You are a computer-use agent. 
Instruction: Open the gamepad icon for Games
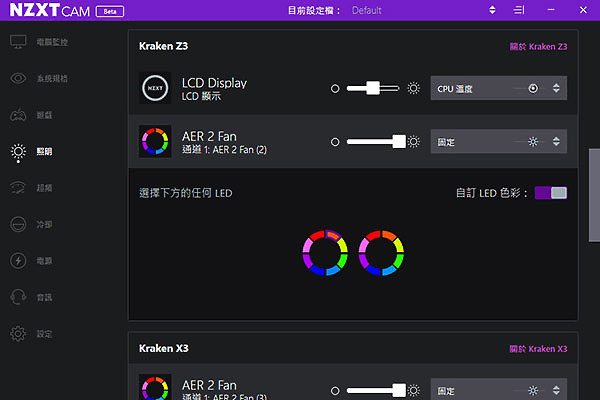pyautogui.click(x=18, y=115)
